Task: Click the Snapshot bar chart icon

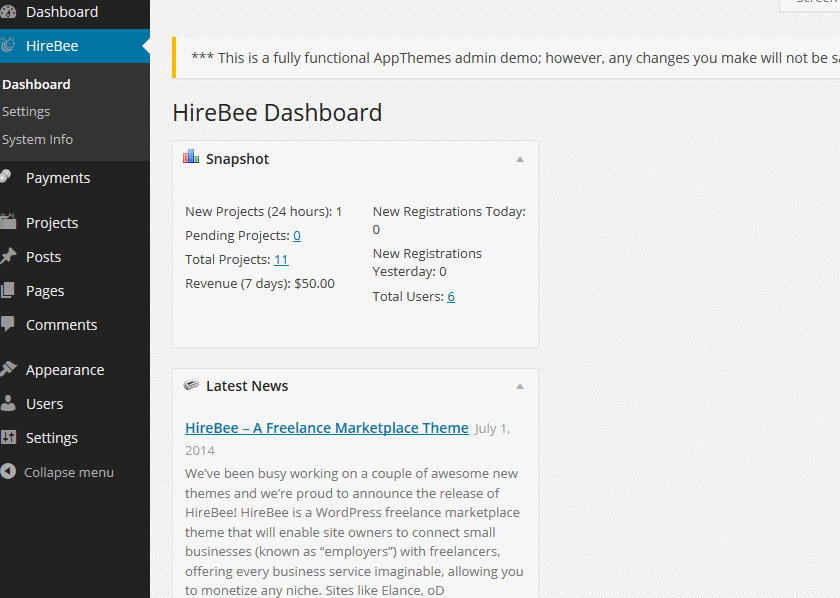Action: (x=191, y=156)
